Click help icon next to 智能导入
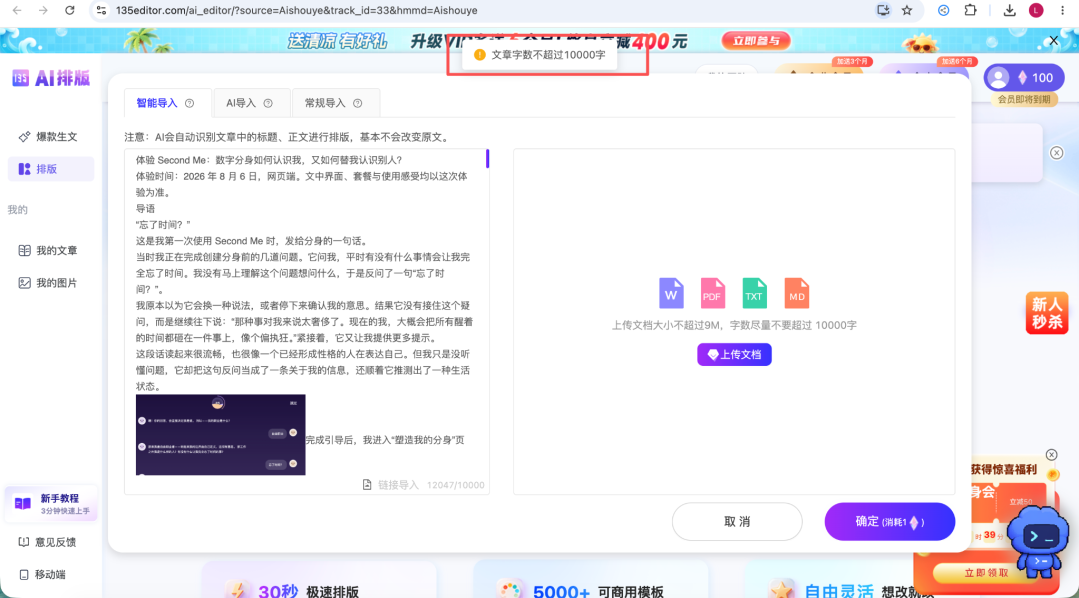 click(189, 103)
